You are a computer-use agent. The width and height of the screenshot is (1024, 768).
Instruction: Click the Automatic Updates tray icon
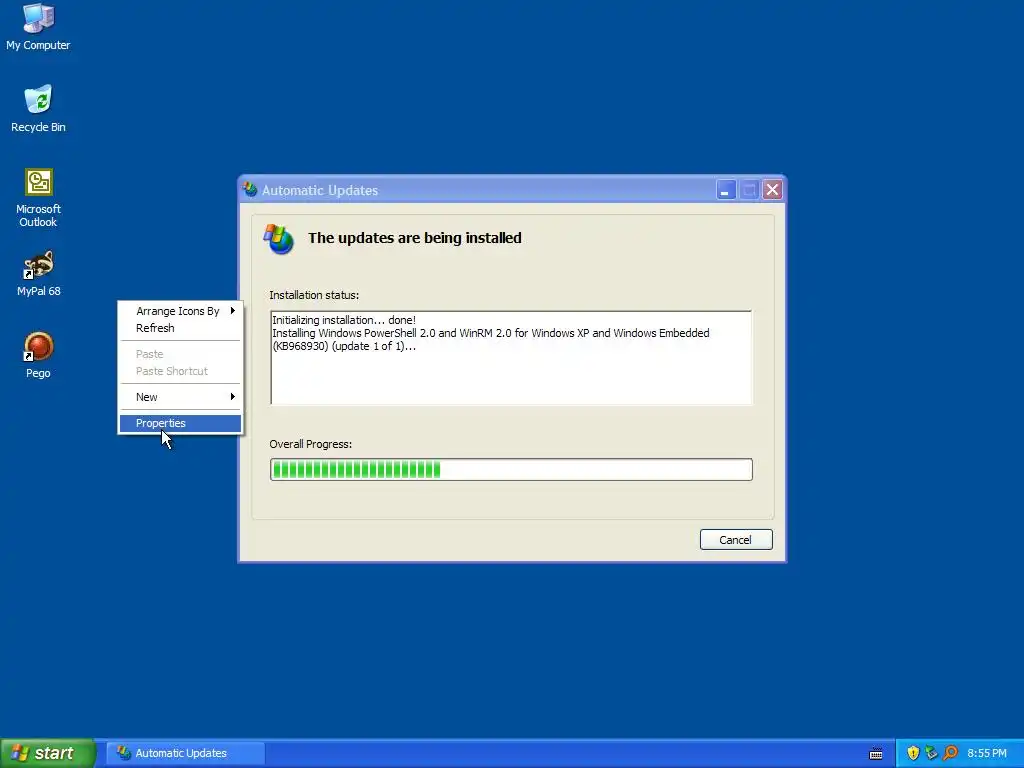point(931,753)
